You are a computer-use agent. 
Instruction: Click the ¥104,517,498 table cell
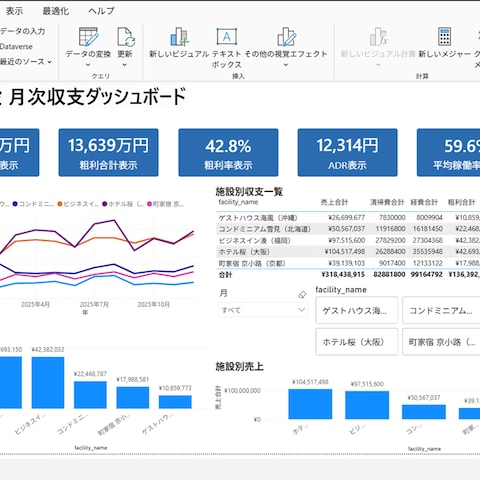[x=345, y=251]
